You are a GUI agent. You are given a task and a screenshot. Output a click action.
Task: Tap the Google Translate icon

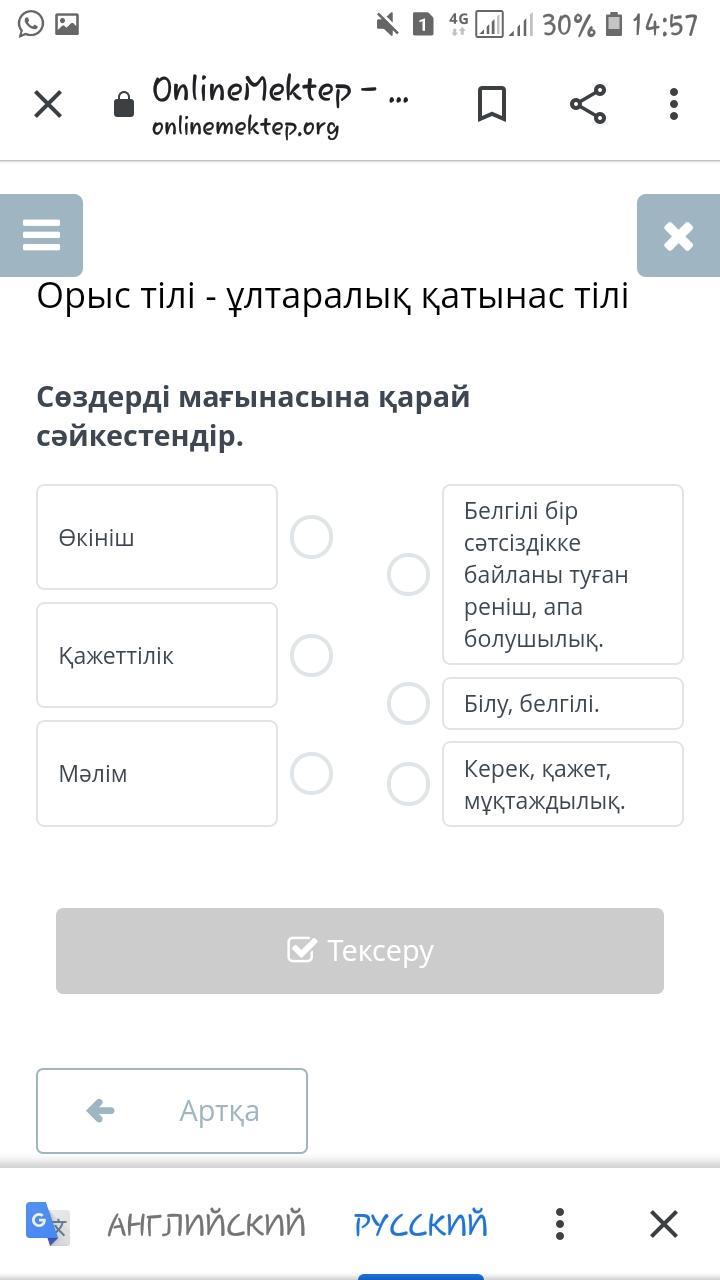click(47, 1223)
